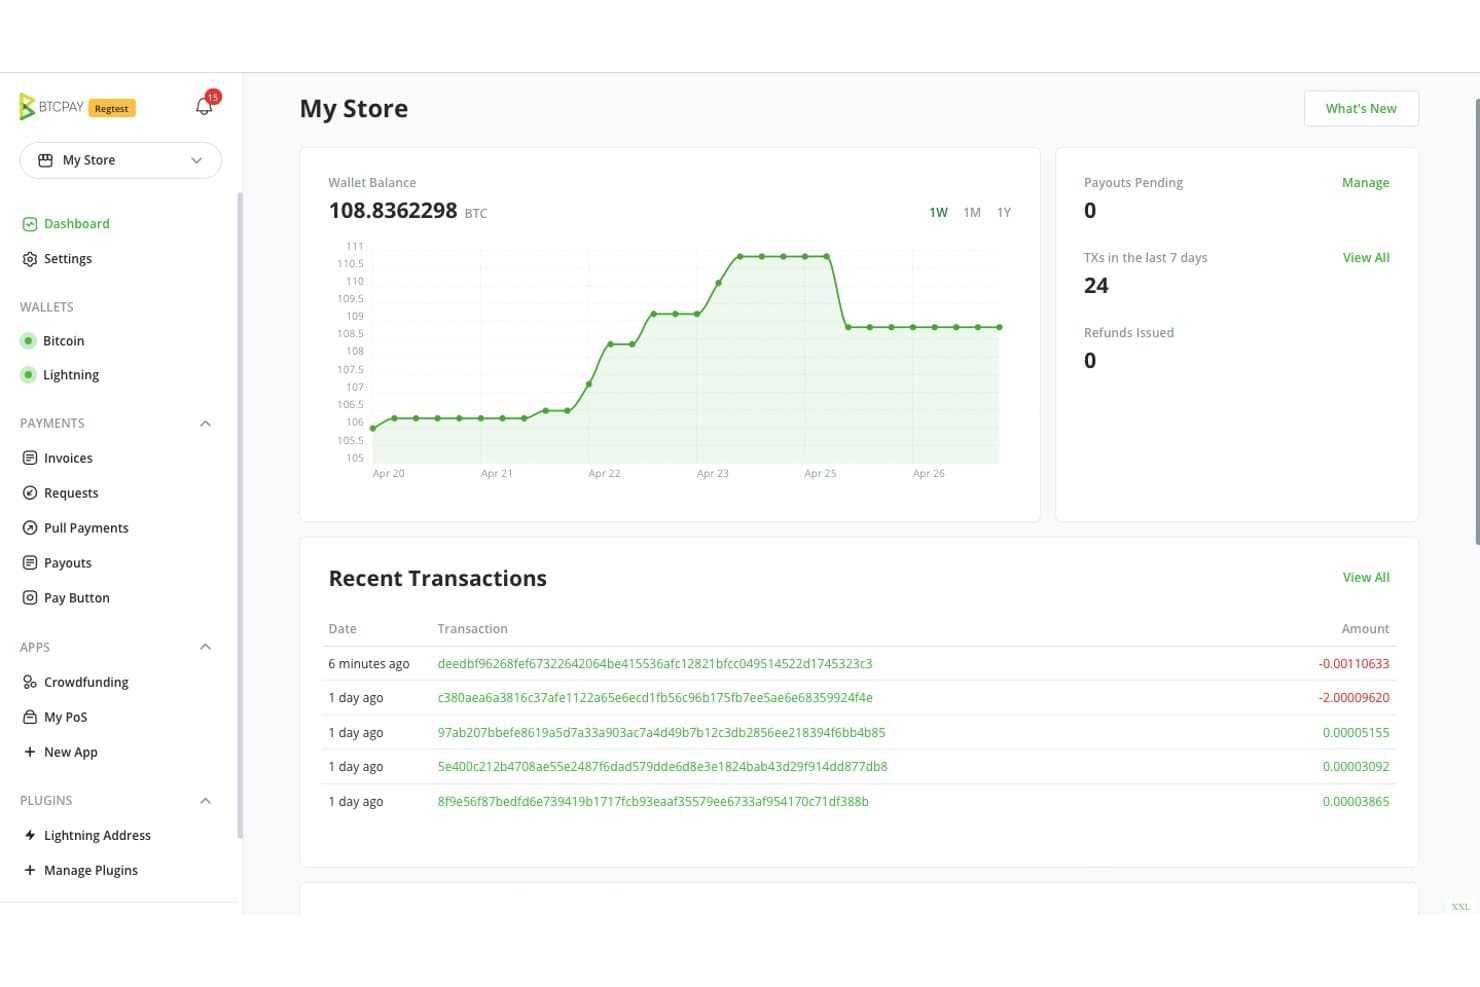This screenshot has width=1480, height=987.
Task: Select the 1W chart range
Action: (x=938, y=213)
